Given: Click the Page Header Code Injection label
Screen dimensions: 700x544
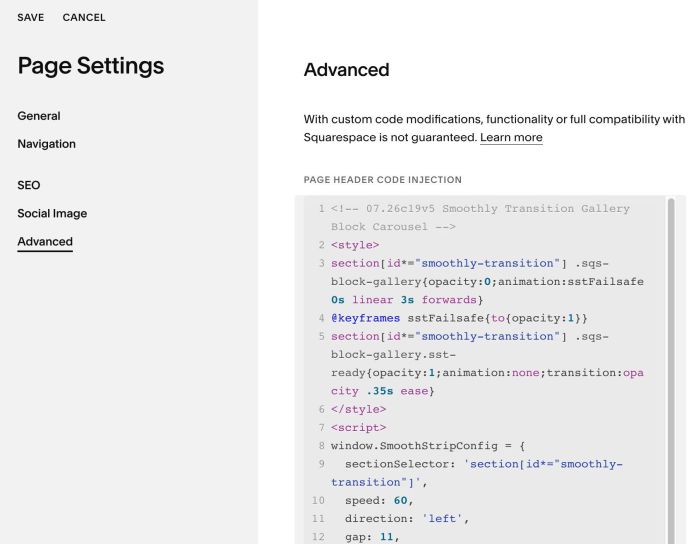Looking at the screenshot, I should [x=383, y=180].
